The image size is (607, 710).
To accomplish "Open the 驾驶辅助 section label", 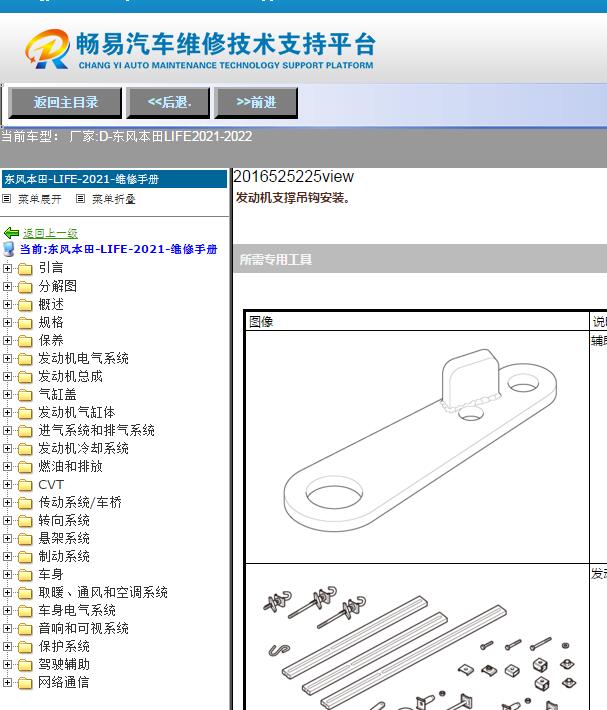I will [64, 664].
